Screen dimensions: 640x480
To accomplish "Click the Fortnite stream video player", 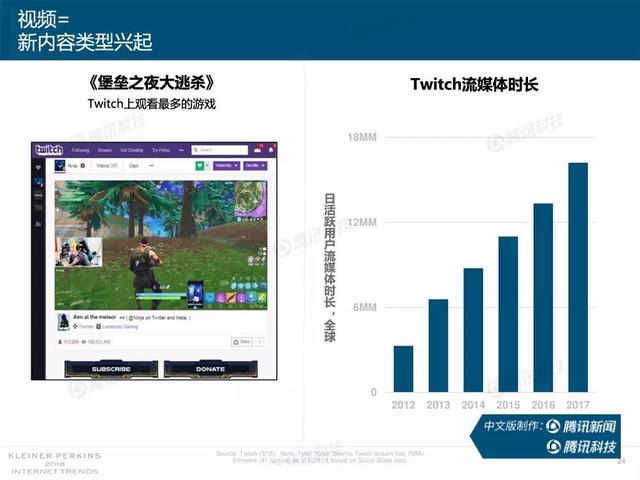I will coord(161,245).
